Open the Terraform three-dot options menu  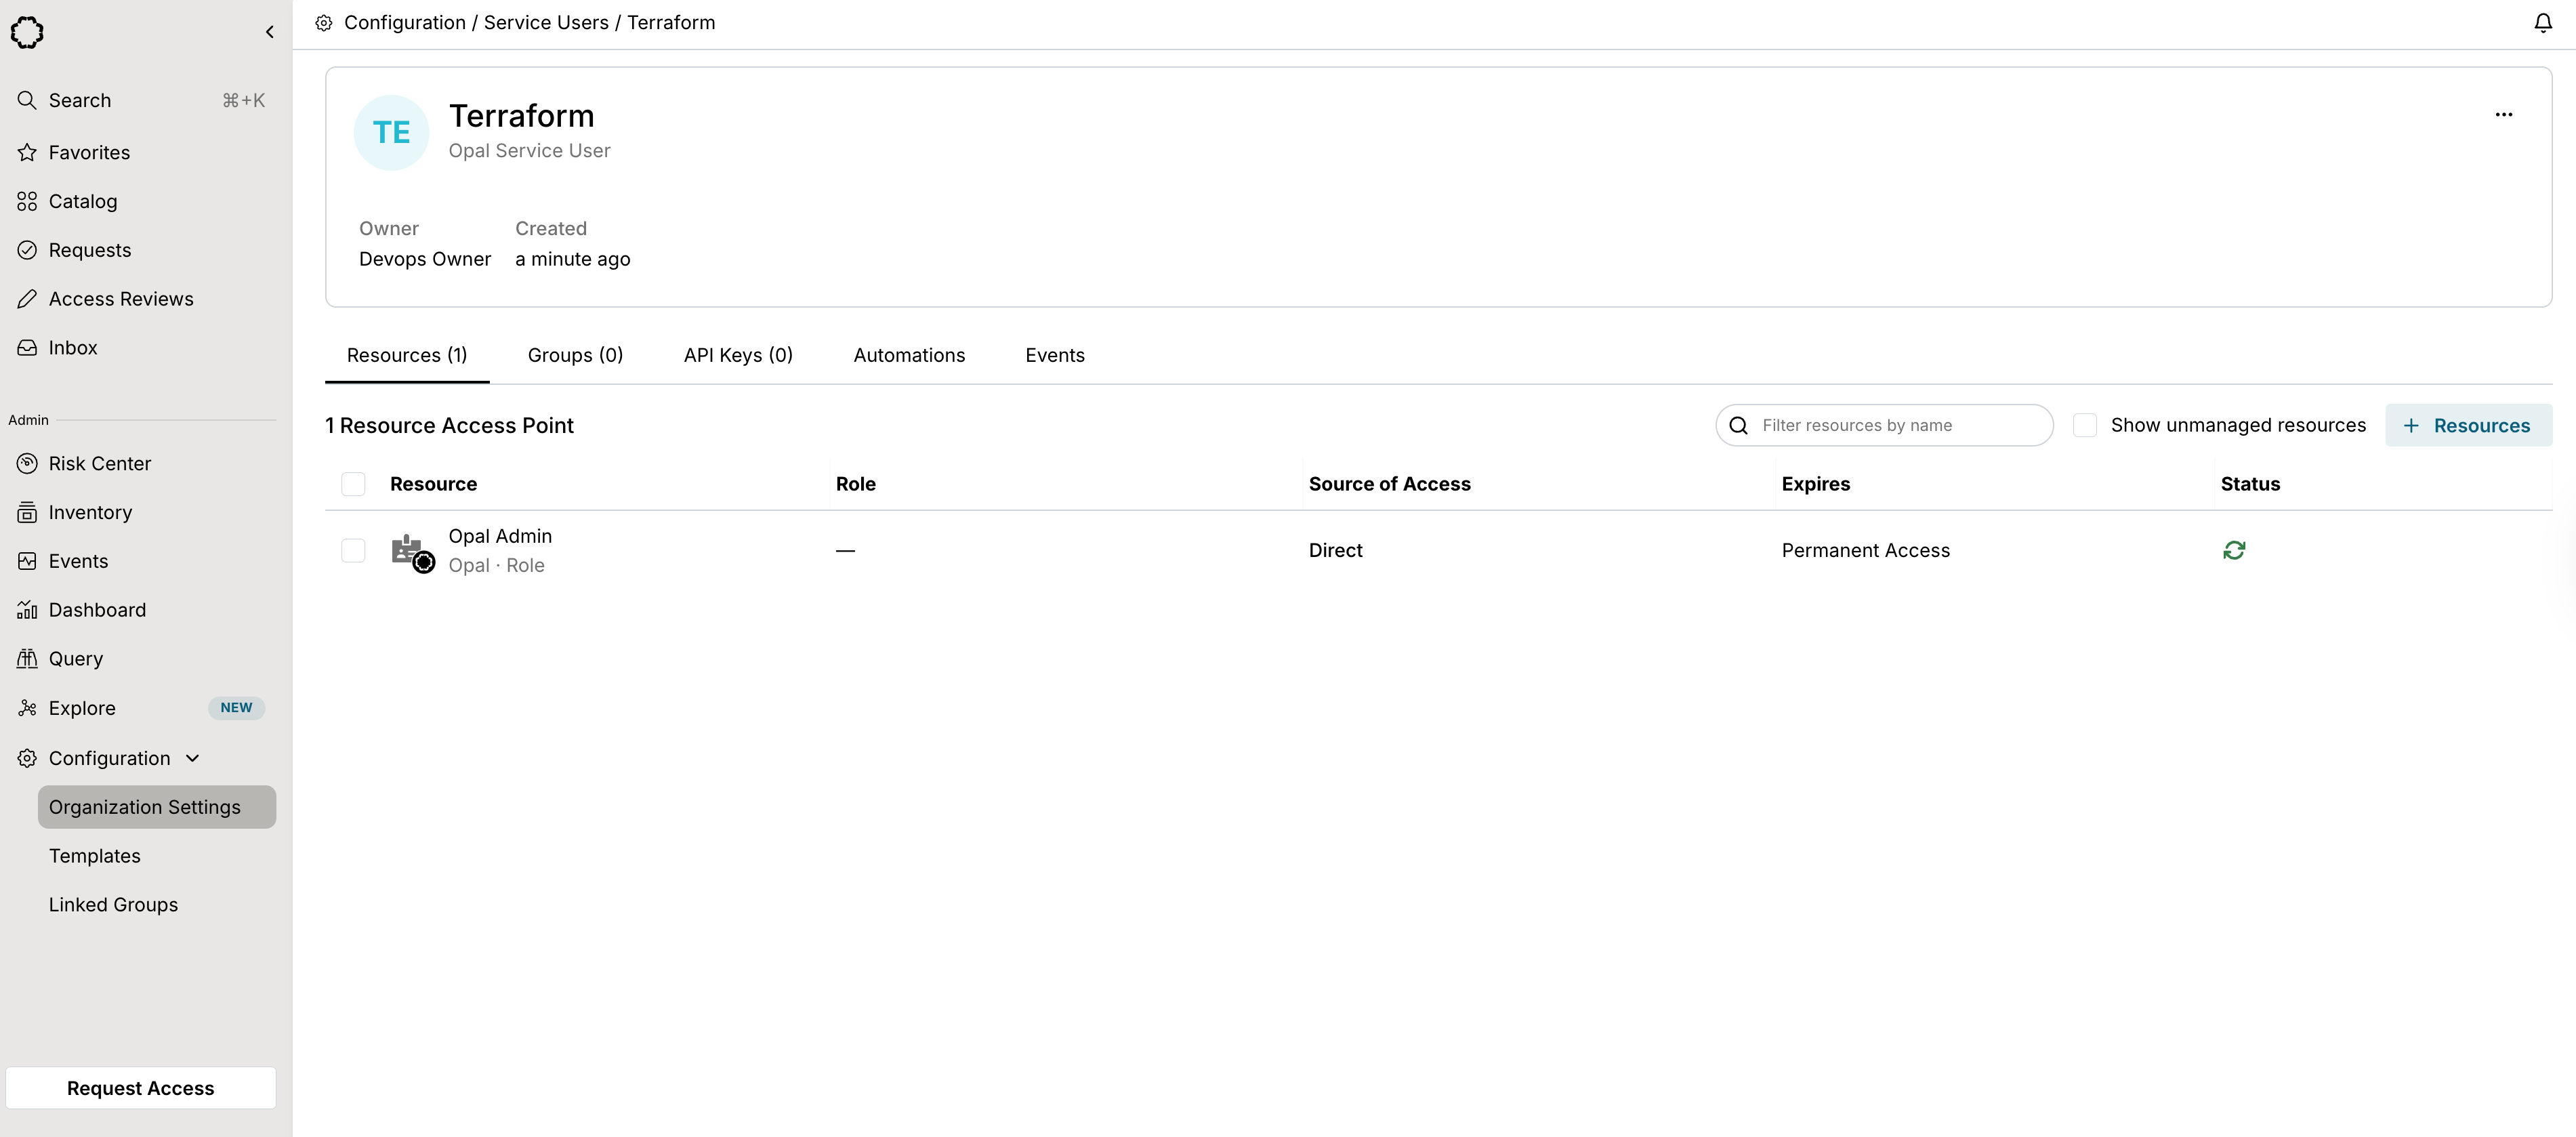point(2503,115)
